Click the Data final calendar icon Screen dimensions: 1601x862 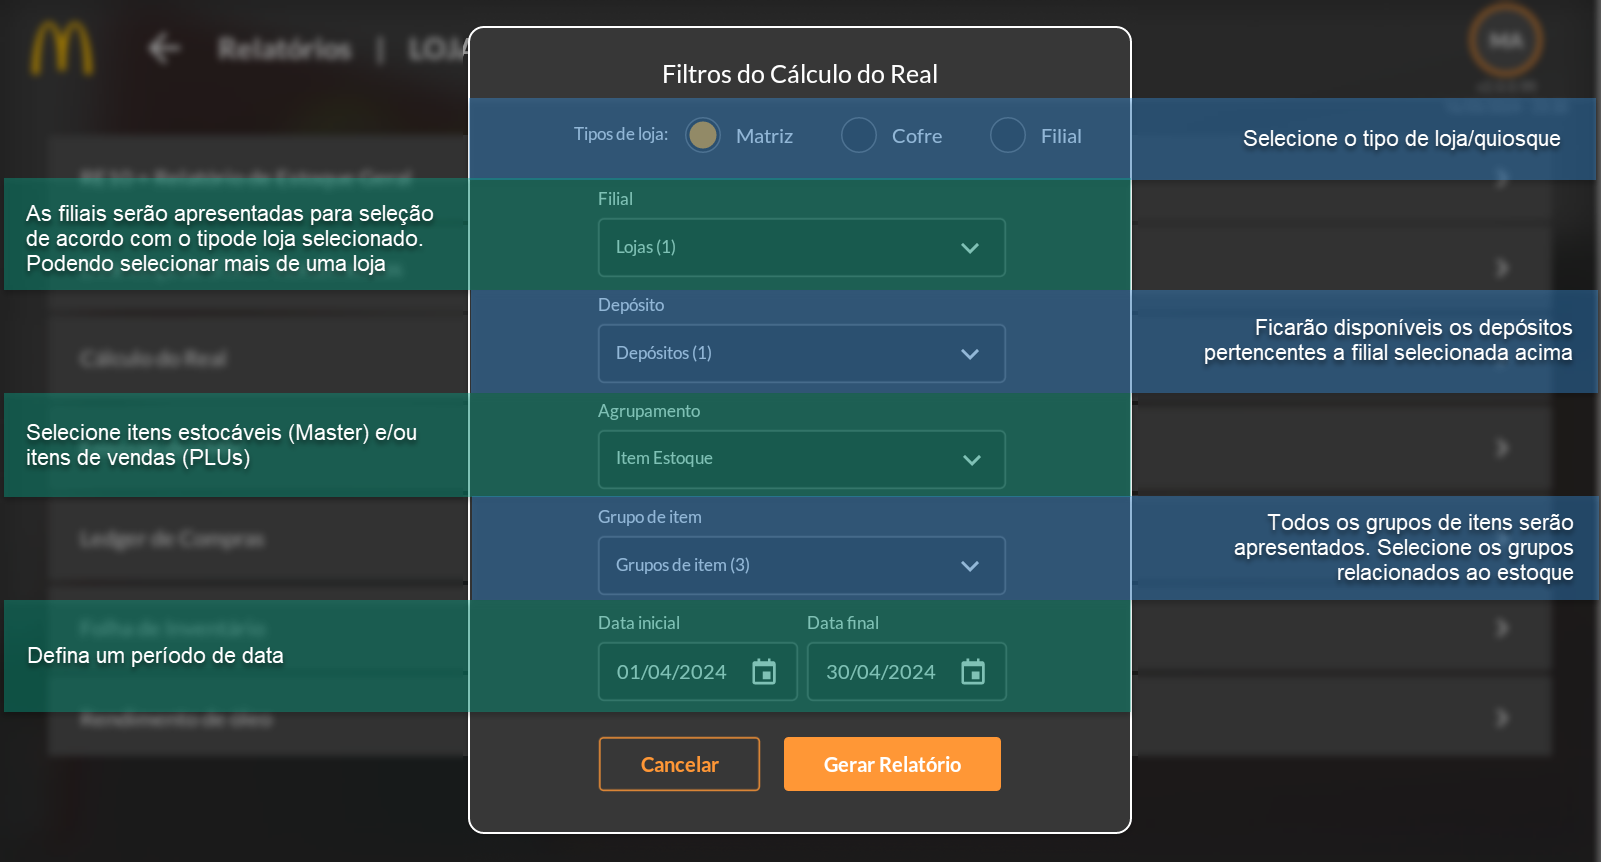tap(973, 672)
